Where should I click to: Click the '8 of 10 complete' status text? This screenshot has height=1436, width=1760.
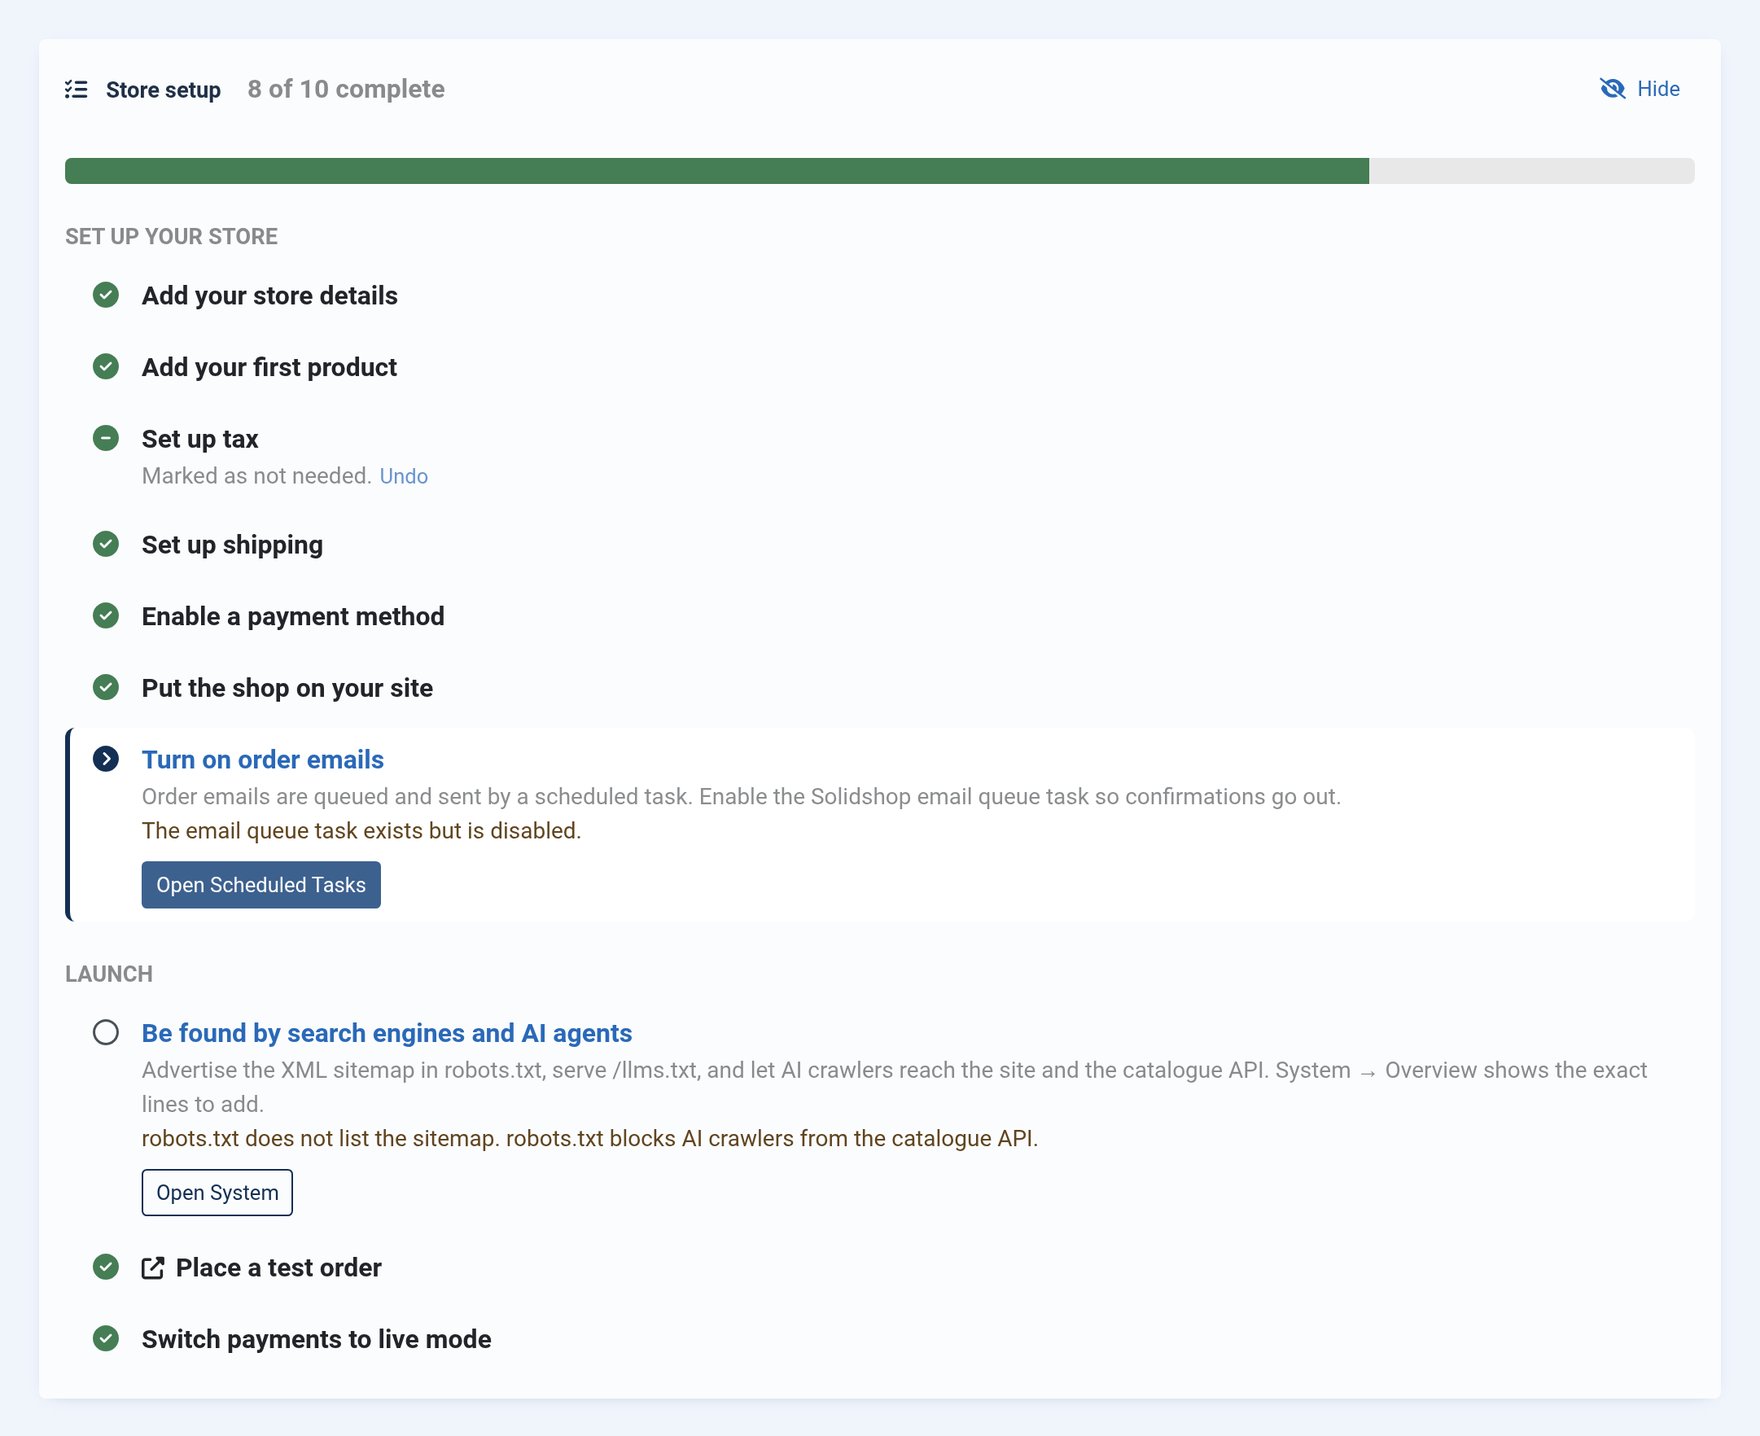[346, 89]
